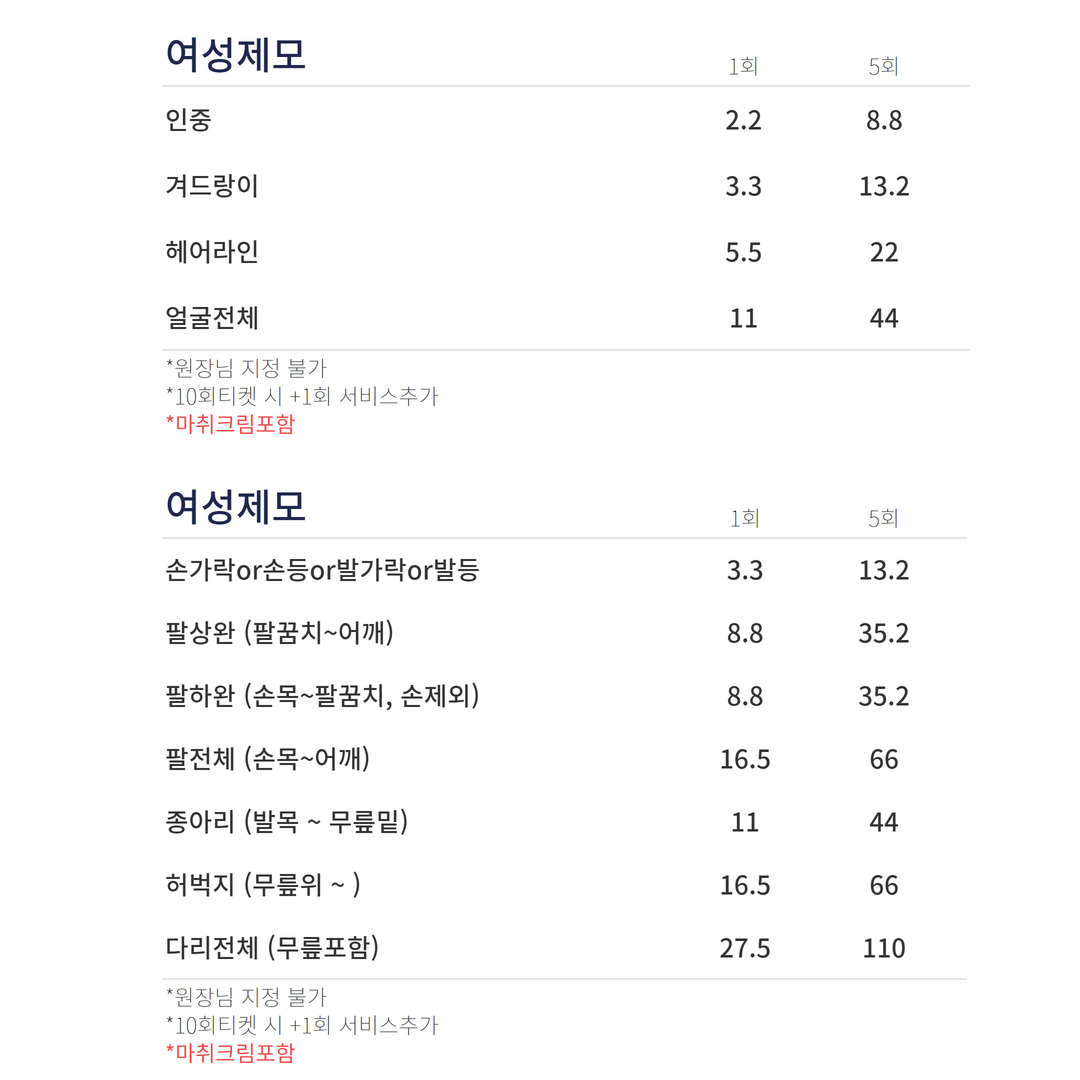
Task: Click the 손가락or손등or발가락or발등 item
Action: point(322,571)
